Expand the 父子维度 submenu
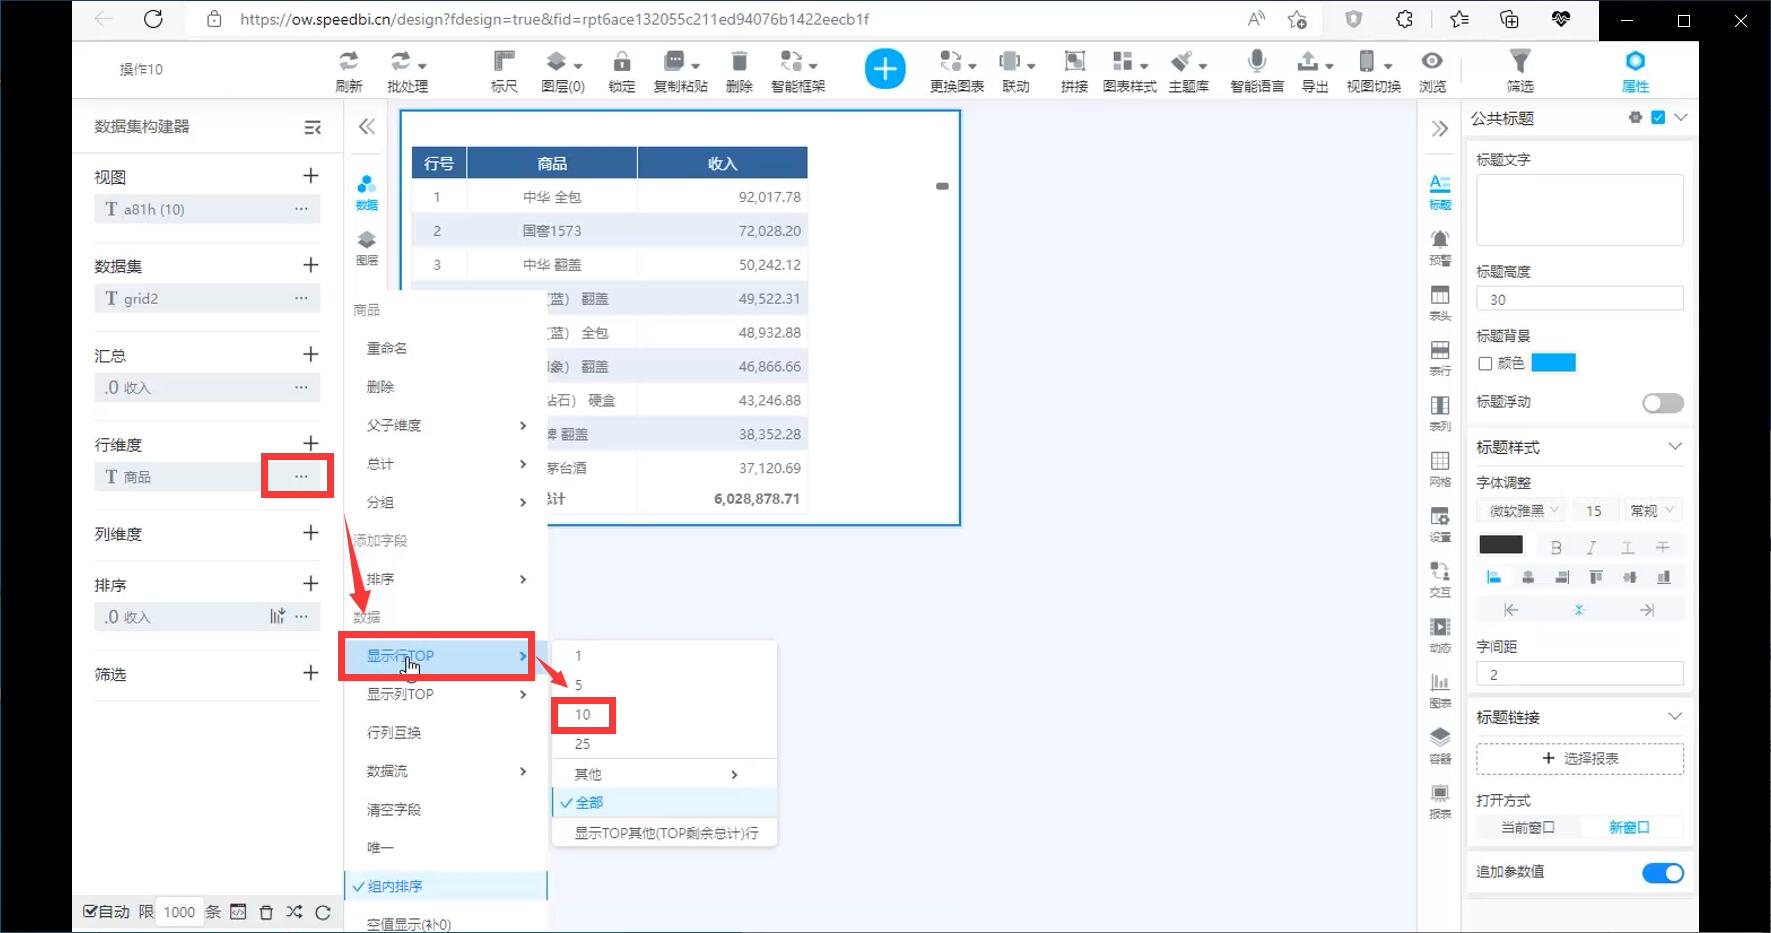 (445, 426)
